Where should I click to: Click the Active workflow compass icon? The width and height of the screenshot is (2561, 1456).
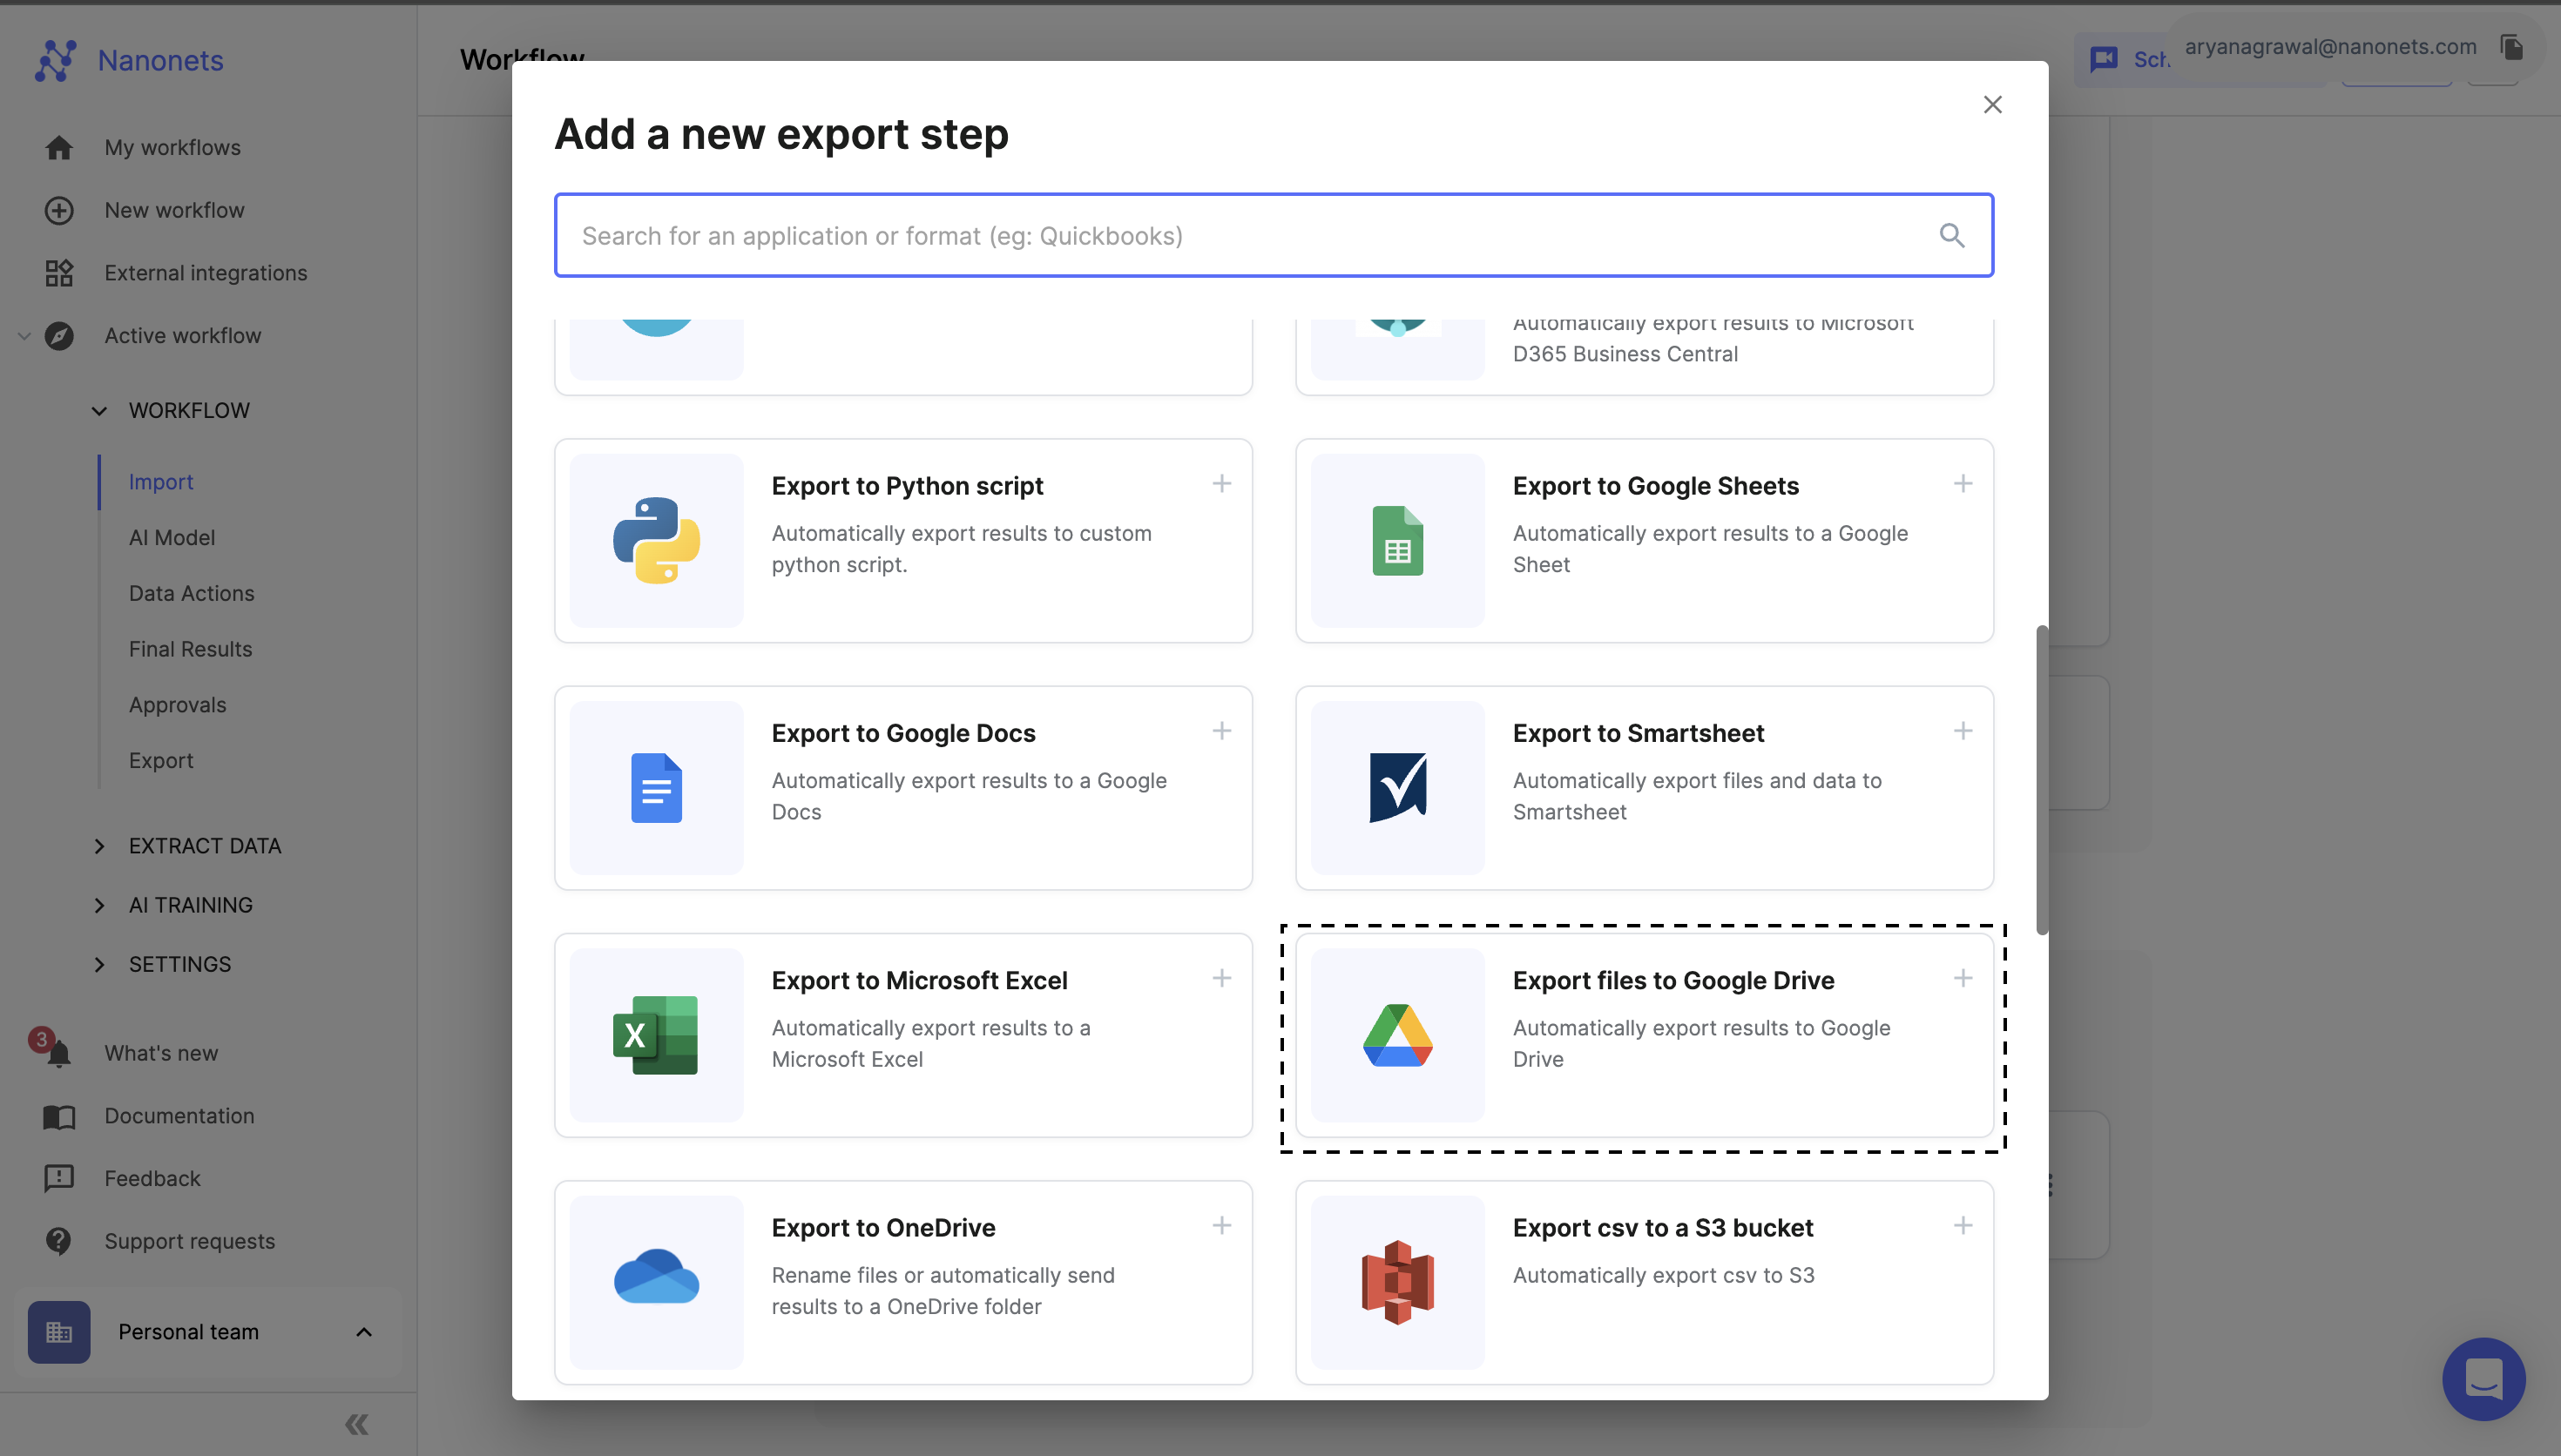[x=59, y=336]
